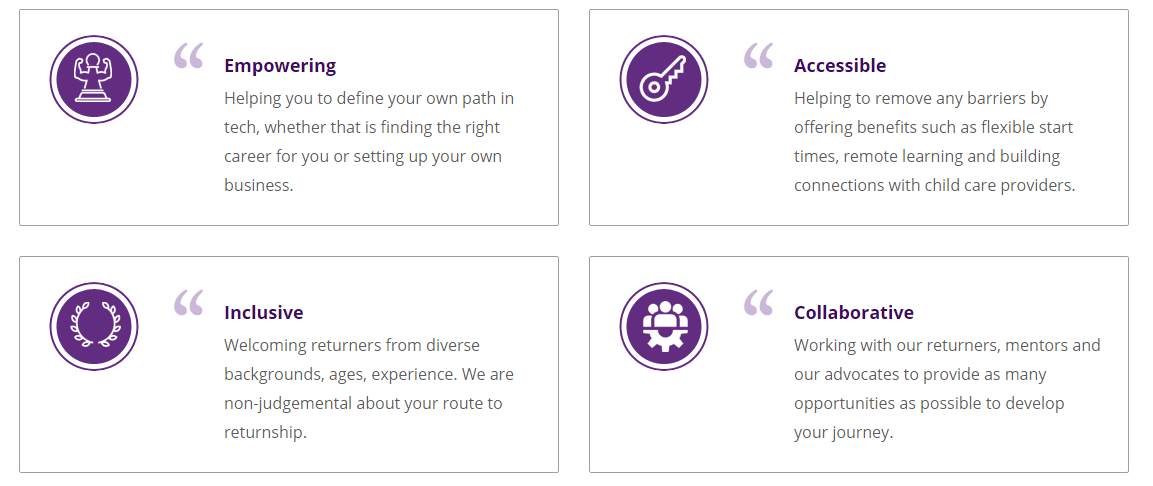Click the quote mark beside Inclusive
The width and height of the screenshot is (1153, 486).
click(188, 303)
